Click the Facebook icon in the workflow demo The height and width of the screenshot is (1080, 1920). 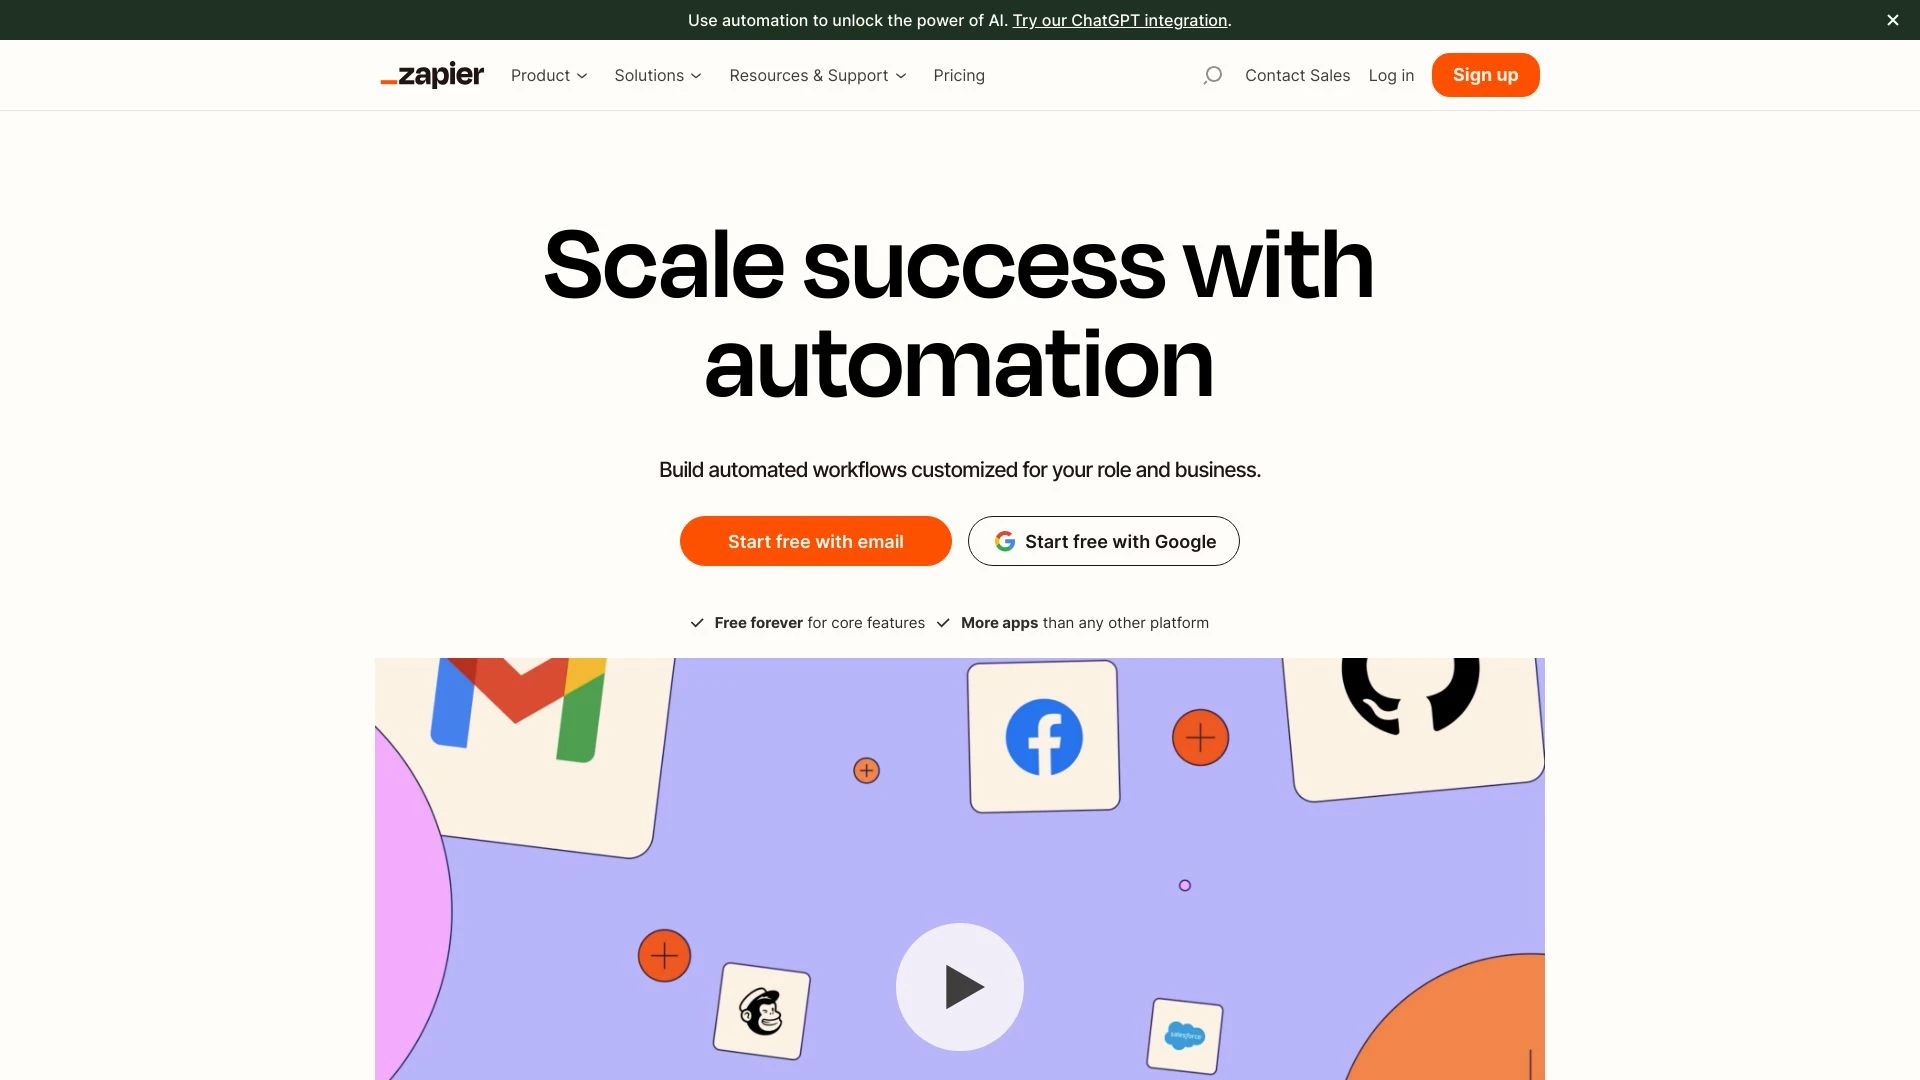coord(1043,737)
